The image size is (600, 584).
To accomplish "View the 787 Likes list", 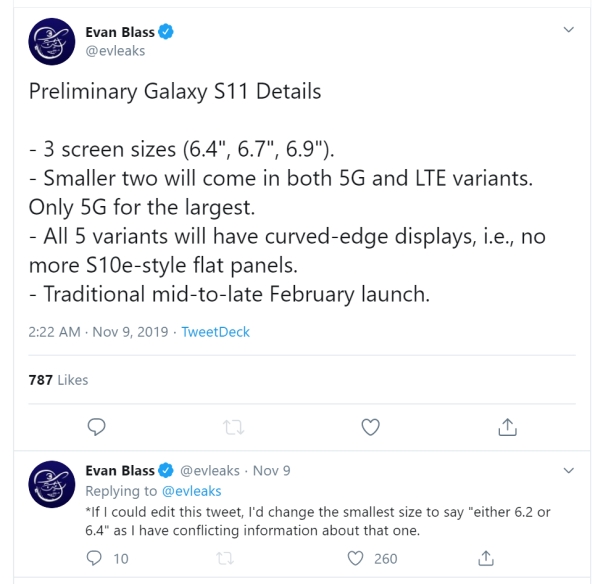I will [59, 379].
